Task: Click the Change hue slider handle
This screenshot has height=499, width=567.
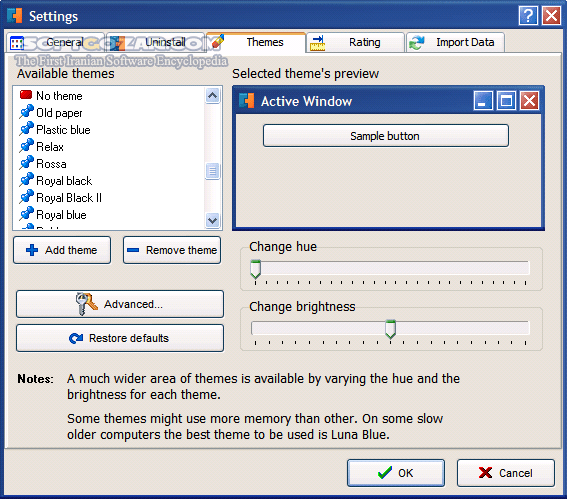Action: [255, 269]
